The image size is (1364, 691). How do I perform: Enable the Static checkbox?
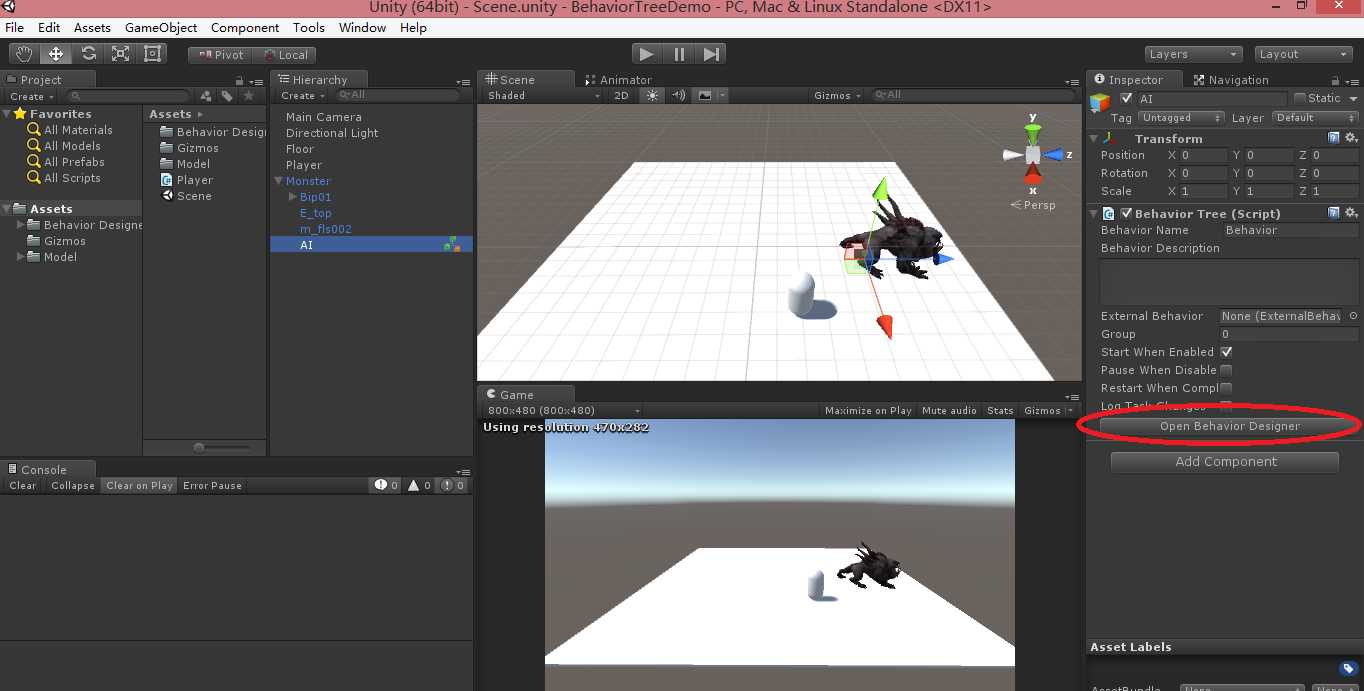1300,98
